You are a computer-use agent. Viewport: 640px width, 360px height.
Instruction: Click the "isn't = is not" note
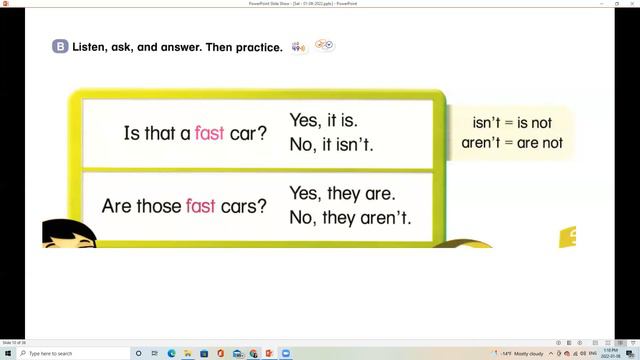coord(512,122)
